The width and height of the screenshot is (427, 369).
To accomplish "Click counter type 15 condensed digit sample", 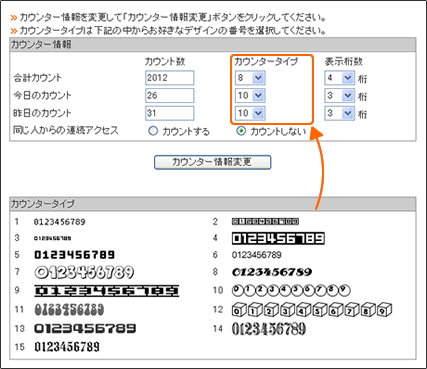I will 67,347.
